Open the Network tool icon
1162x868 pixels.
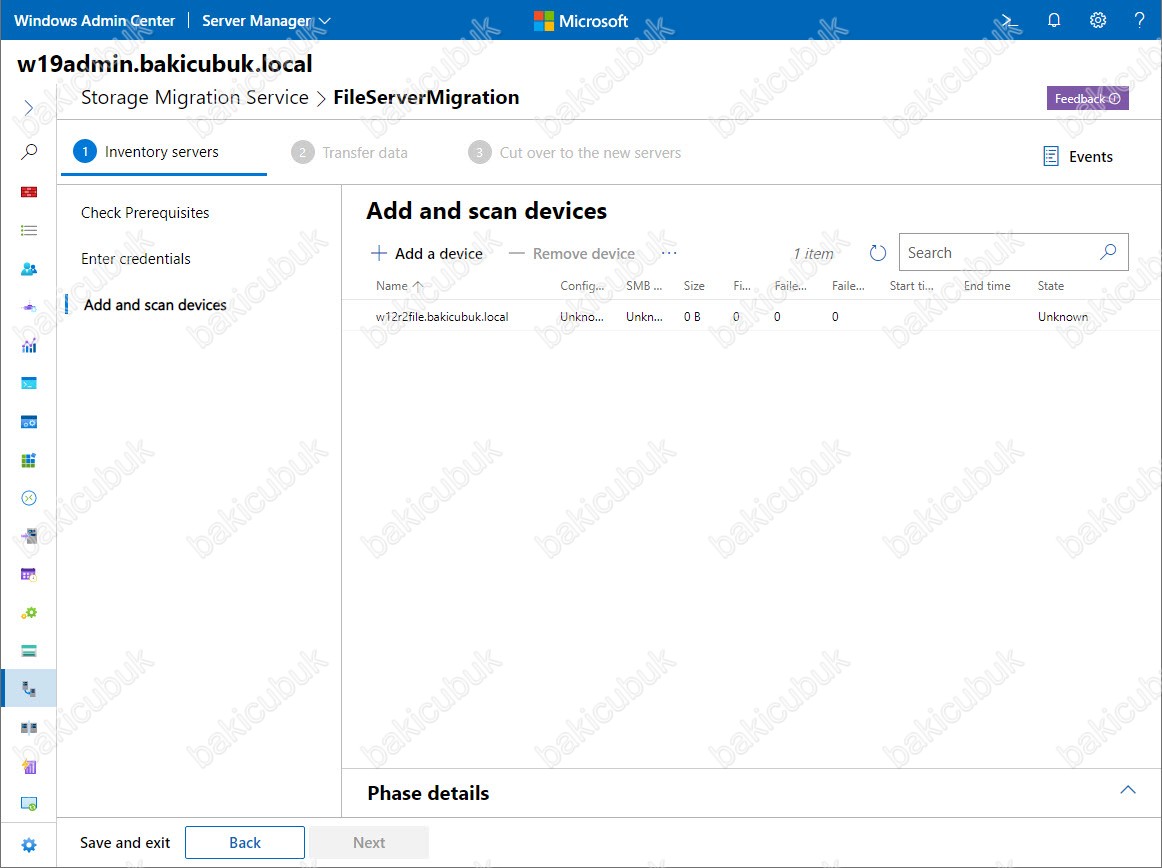coord(28,307)
